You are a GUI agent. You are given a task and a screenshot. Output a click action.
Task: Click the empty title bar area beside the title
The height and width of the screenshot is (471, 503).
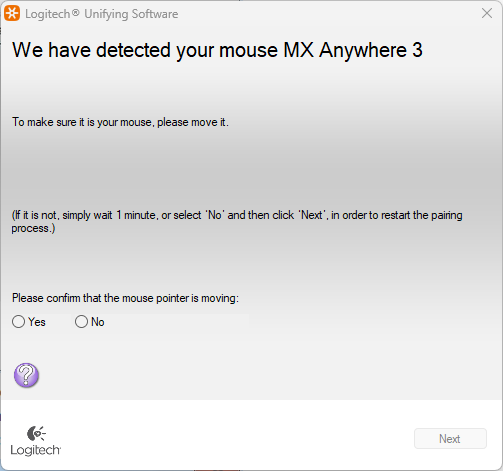328,14
